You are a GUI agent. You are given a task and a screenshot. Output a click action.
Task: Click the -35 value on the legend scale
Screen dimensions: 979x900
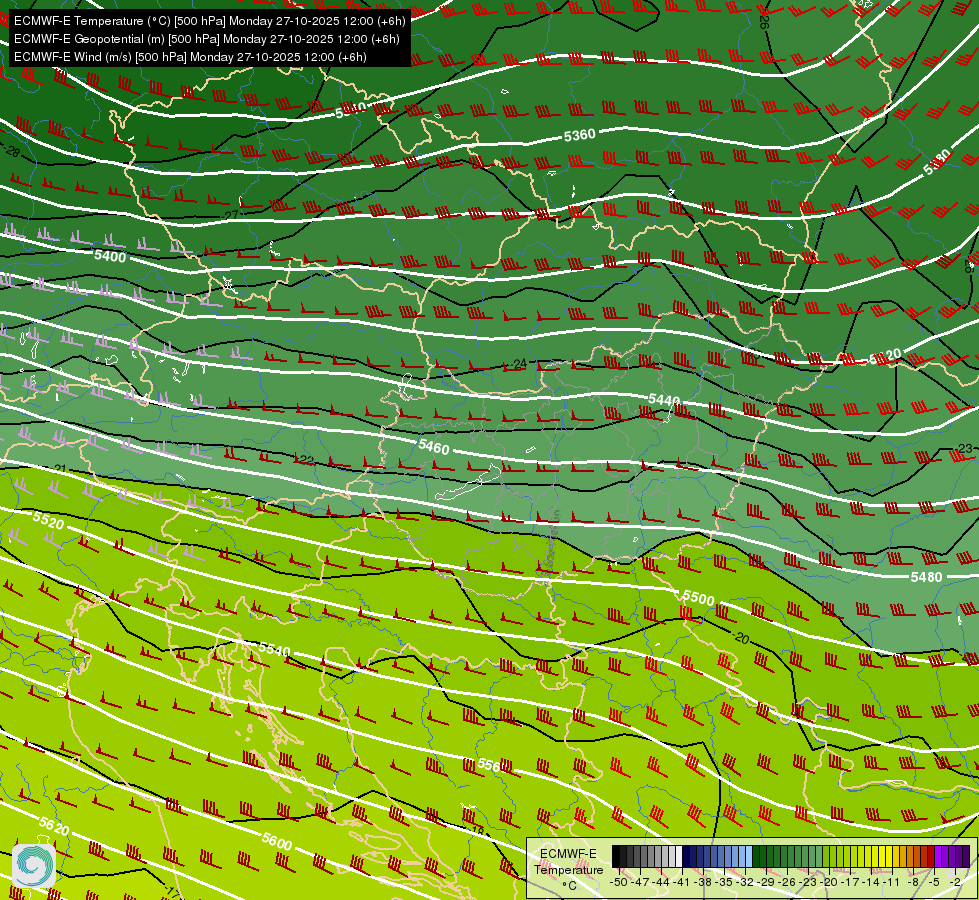pos(724,882)
